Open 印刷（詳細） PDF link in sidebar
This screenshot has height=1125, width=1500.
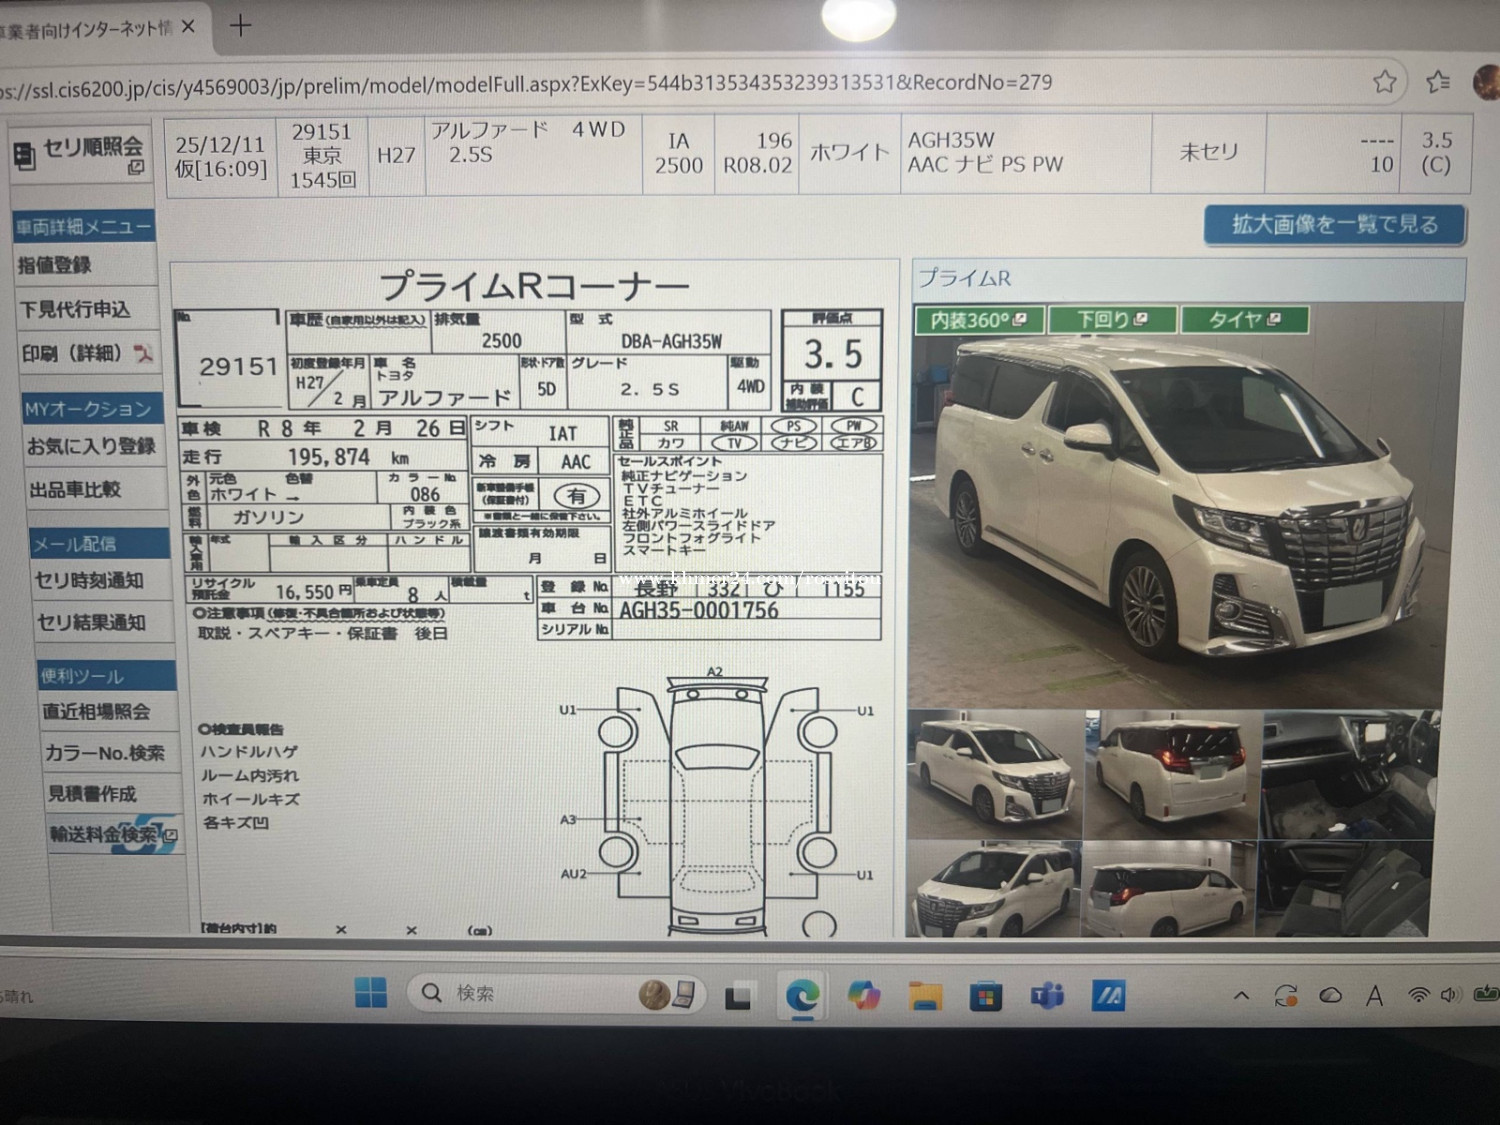(86, 353)
